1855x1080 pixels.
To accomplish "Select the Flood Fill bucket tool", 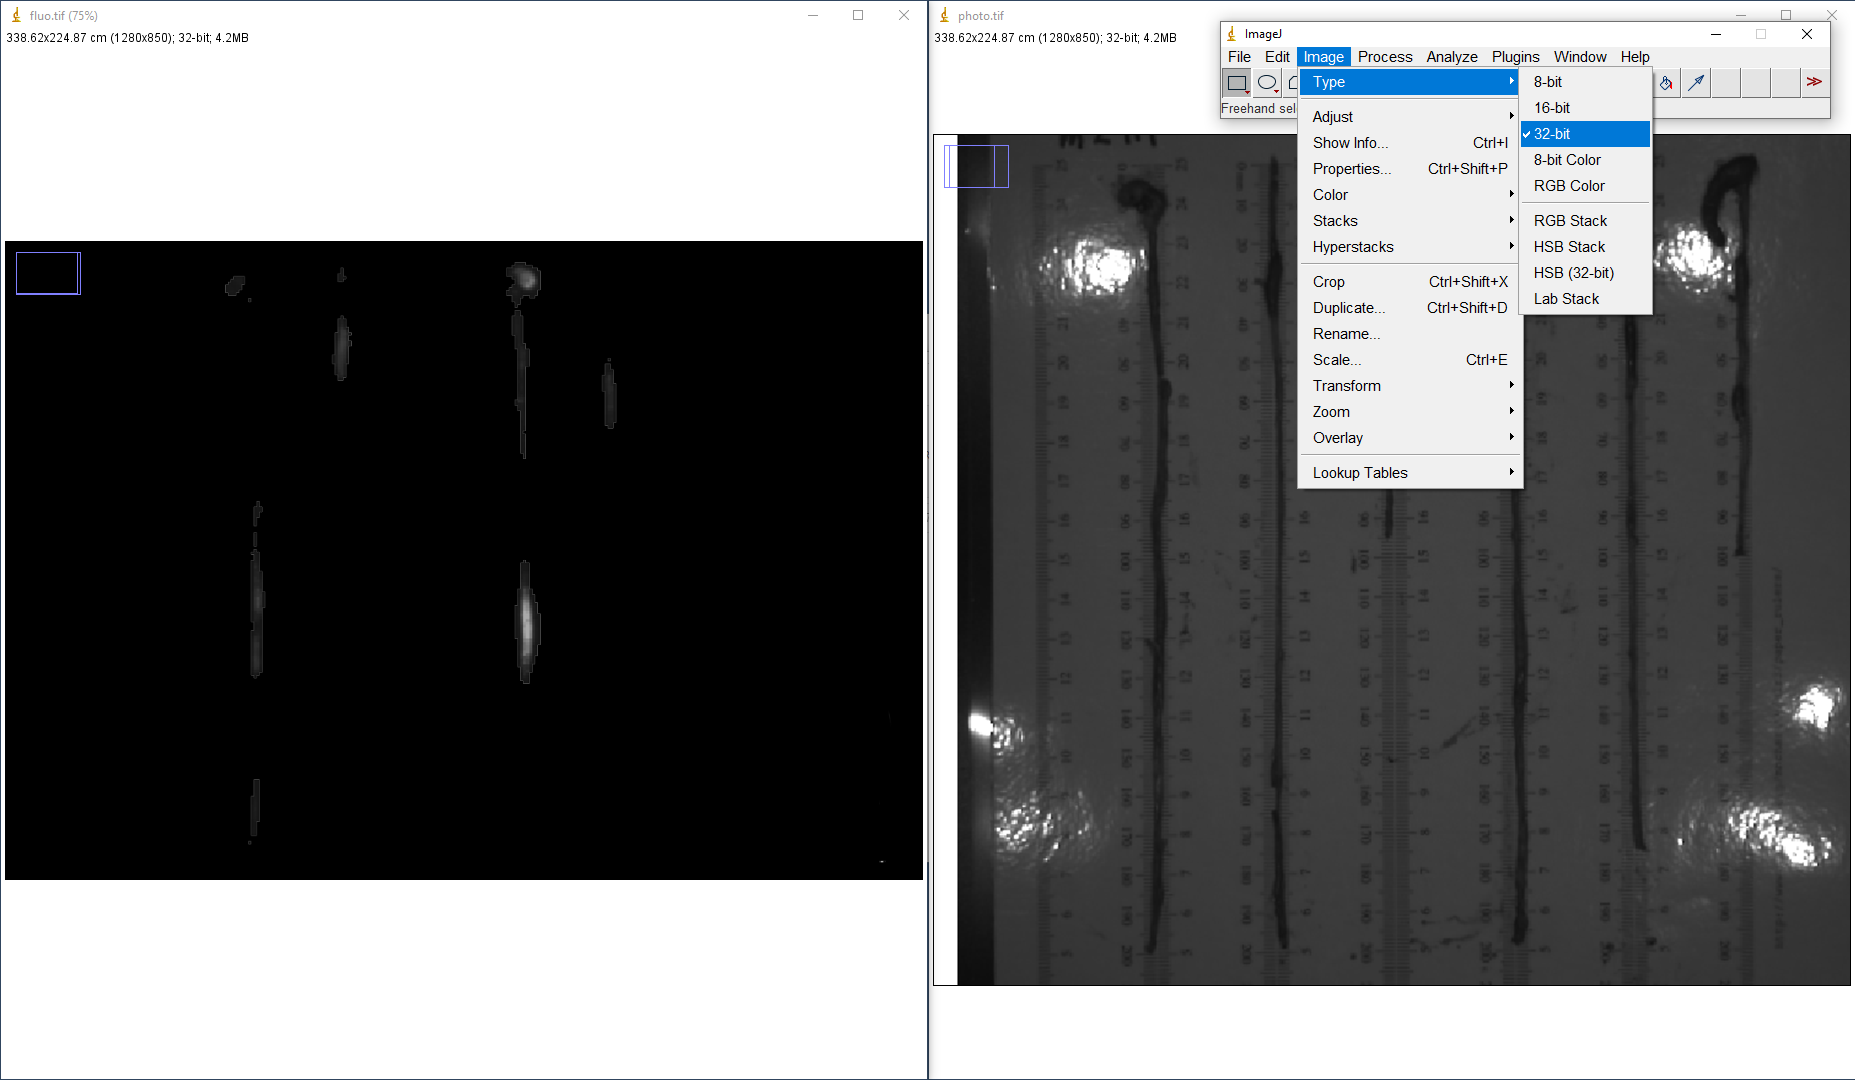I will 1666,83.
